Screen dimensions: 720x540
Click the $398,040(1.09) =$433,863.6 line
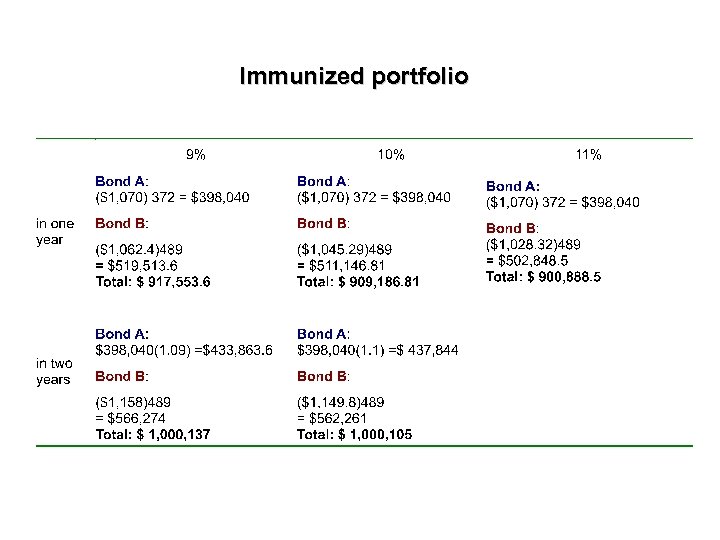pyautogui.click(x=183, y=350)
